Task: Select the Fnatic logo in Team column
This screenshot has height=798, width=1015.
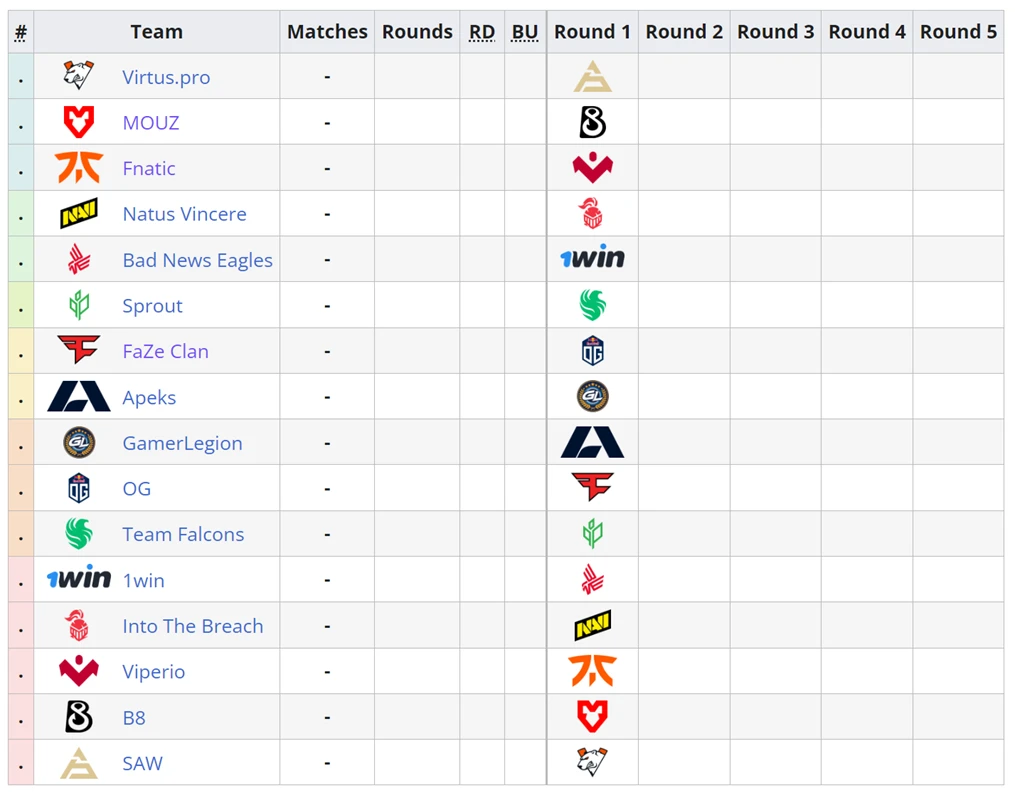Action: 78,168
